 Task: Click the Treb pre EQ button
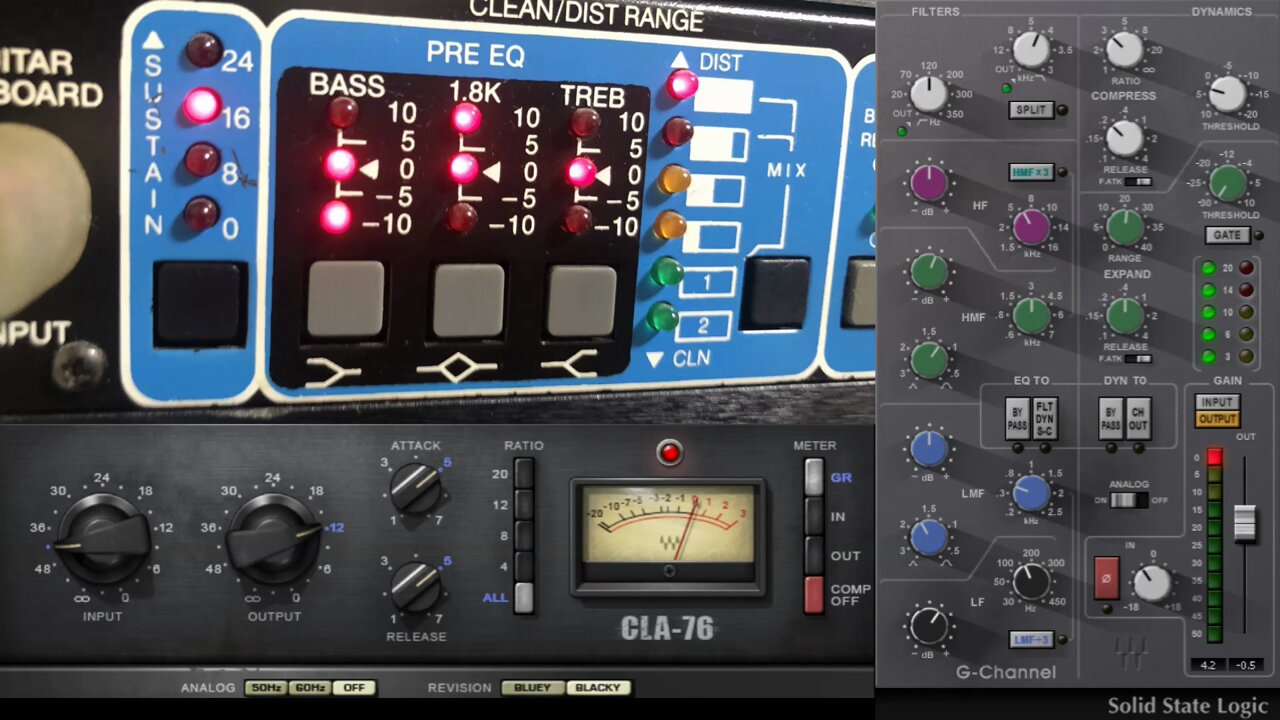[x=580, y=301]
